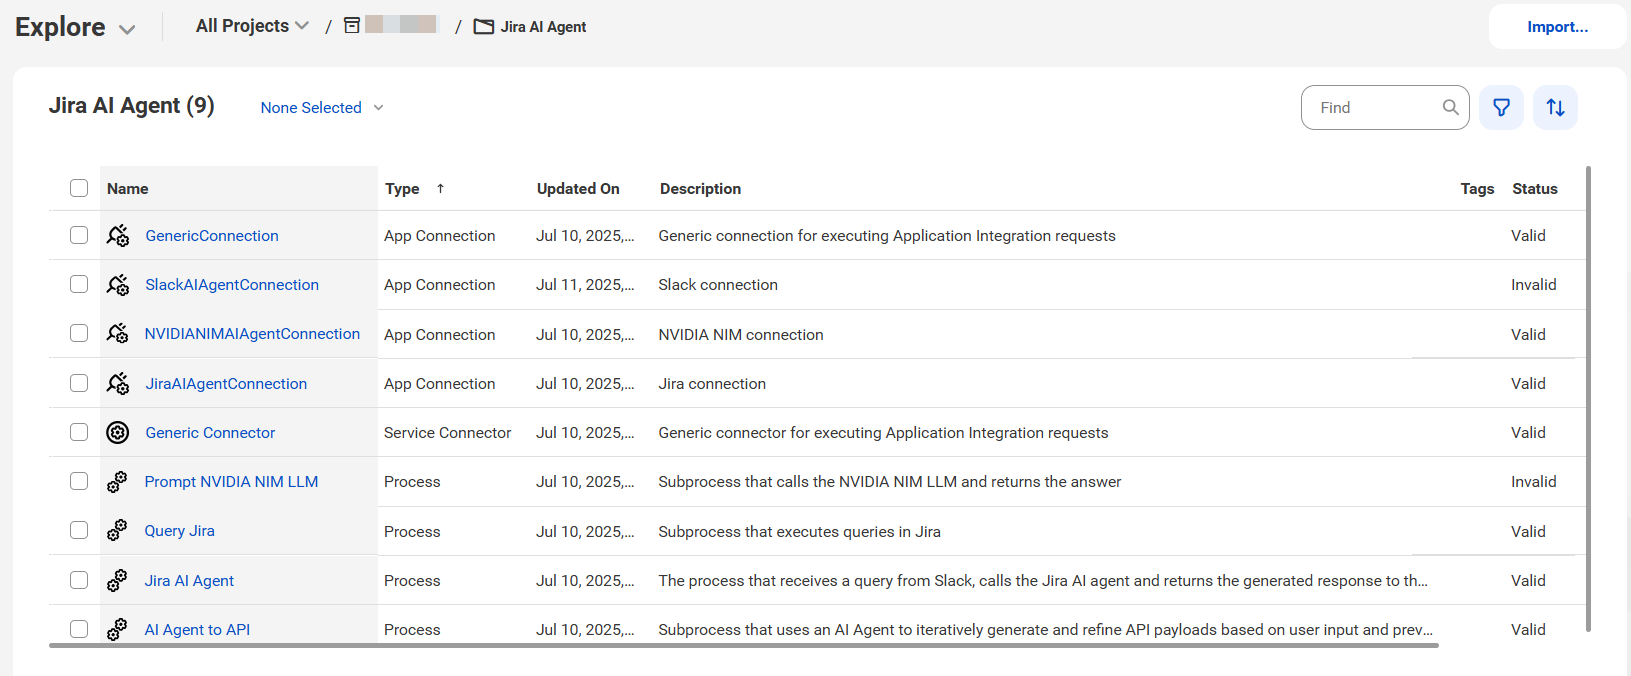Click the Query Jira process icon

coord(117,530)
